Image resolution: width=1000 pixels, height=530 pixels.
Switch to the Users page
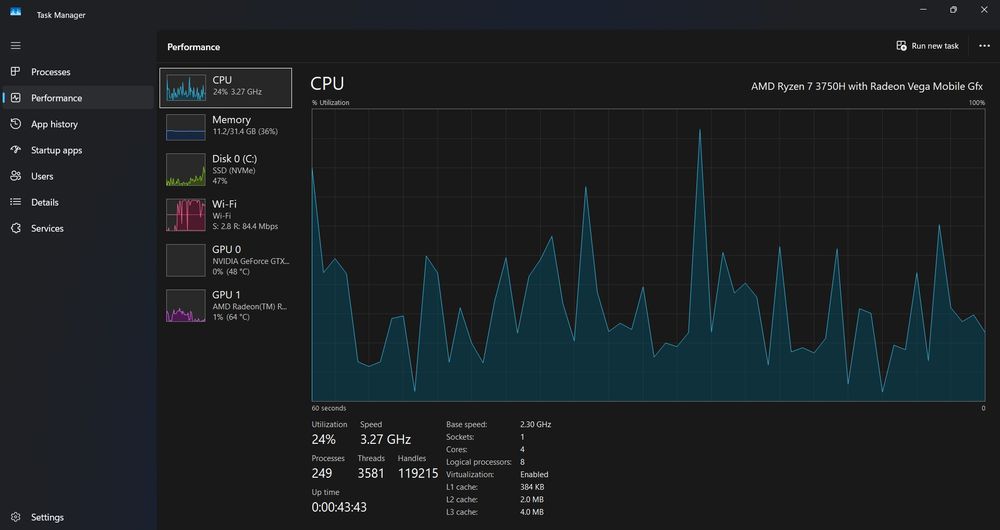[x=42, y=177]
